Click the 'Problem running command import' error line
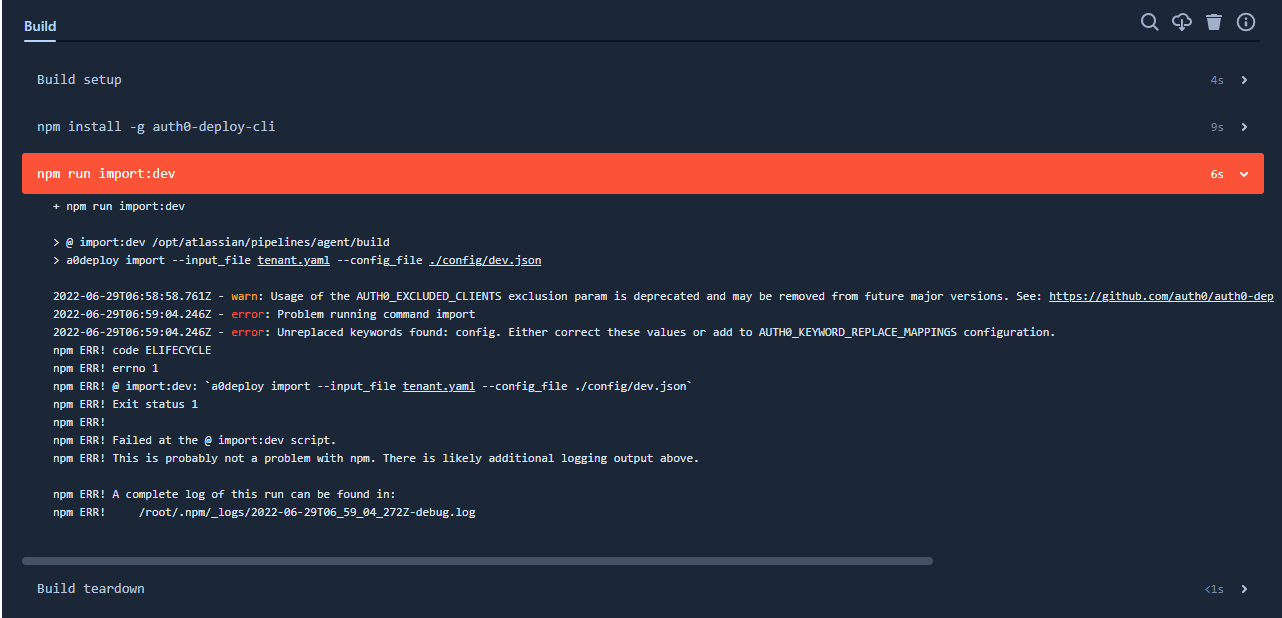 point(262,314)
